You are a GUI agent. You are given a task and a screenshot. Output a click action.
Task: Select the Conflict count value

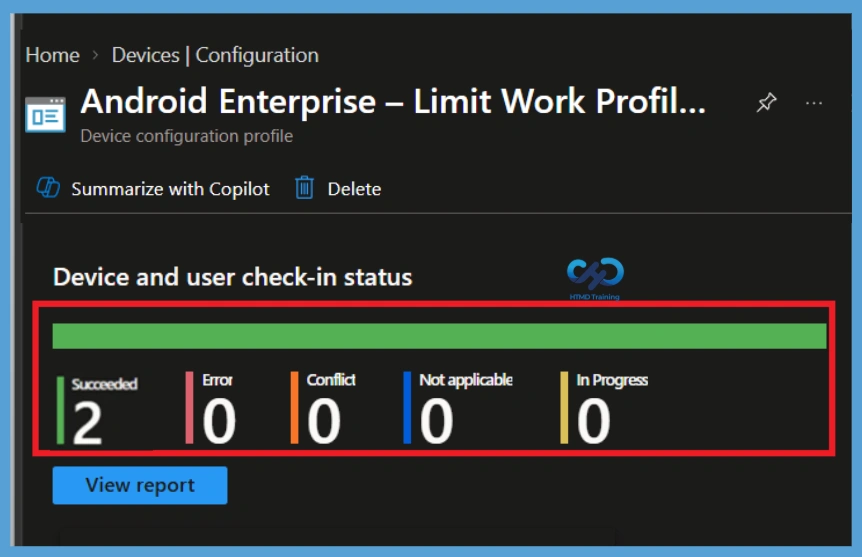pyautogui.click(x=324, y=421)
